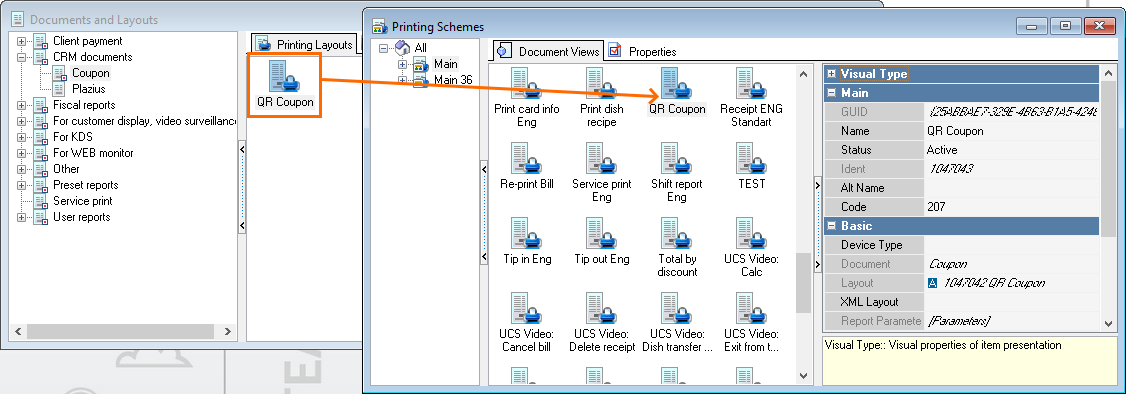The width and height of the screenshot is (1126, 394).
Task: Expand the For WEB monitor node
Action: tap(22, 154)
